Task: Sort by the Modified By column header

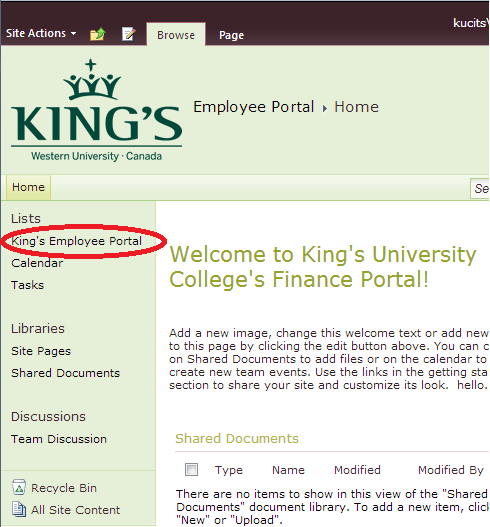Action: point(451,470)
